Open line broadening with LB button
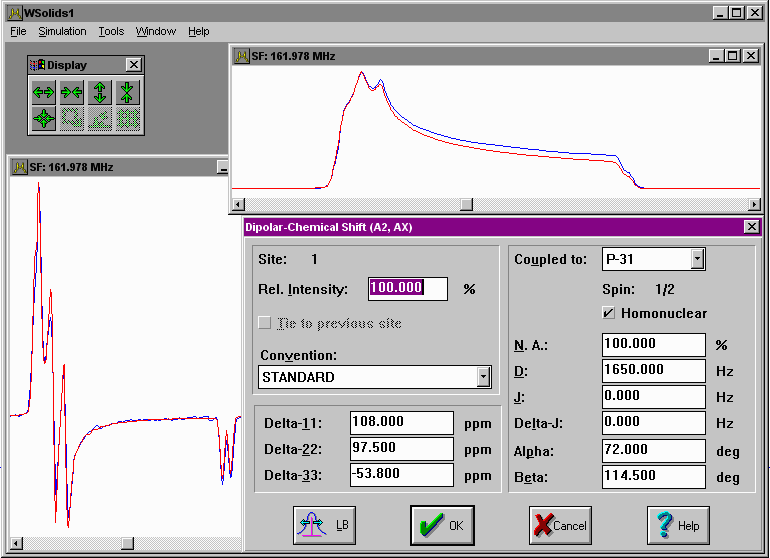770x558 pixels. 325,525
